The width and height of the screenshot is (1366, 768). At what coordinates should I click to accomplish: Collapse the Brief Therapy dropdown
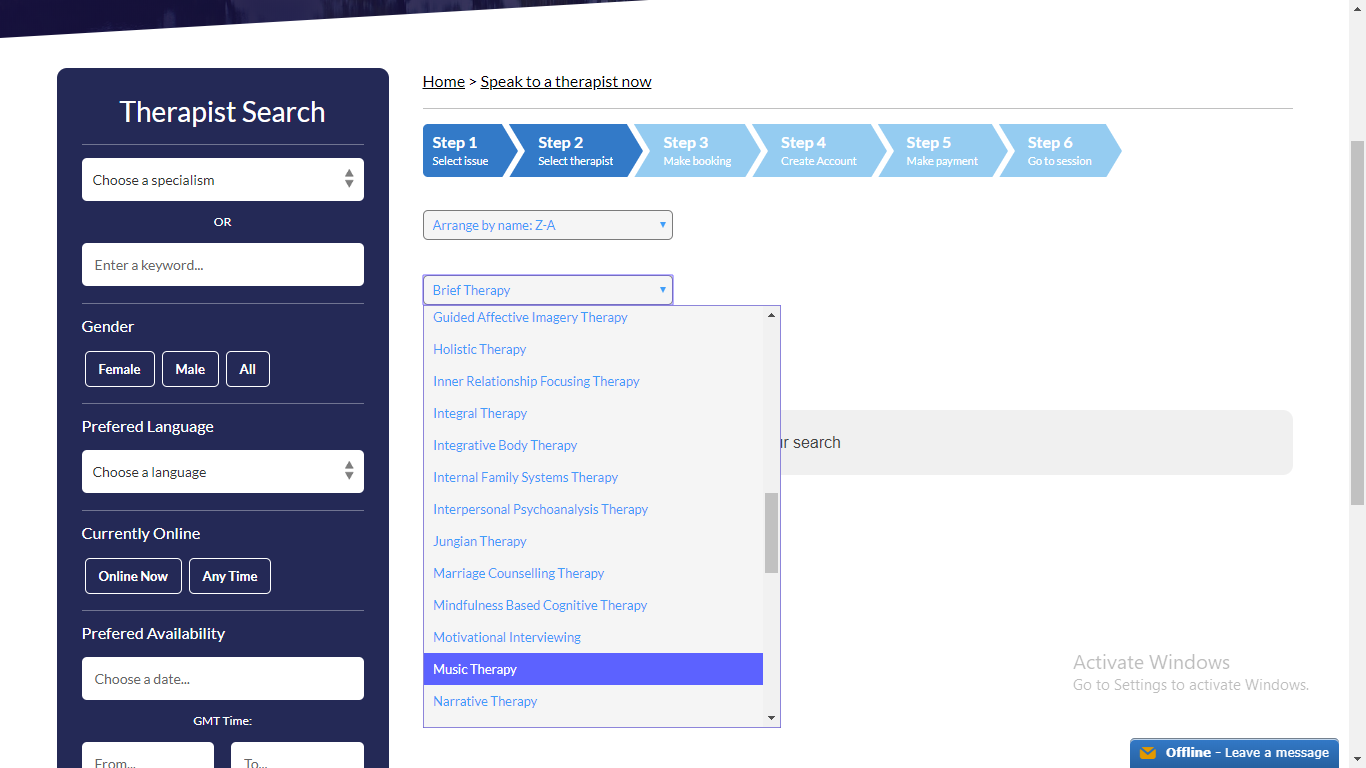coord(547,290)
